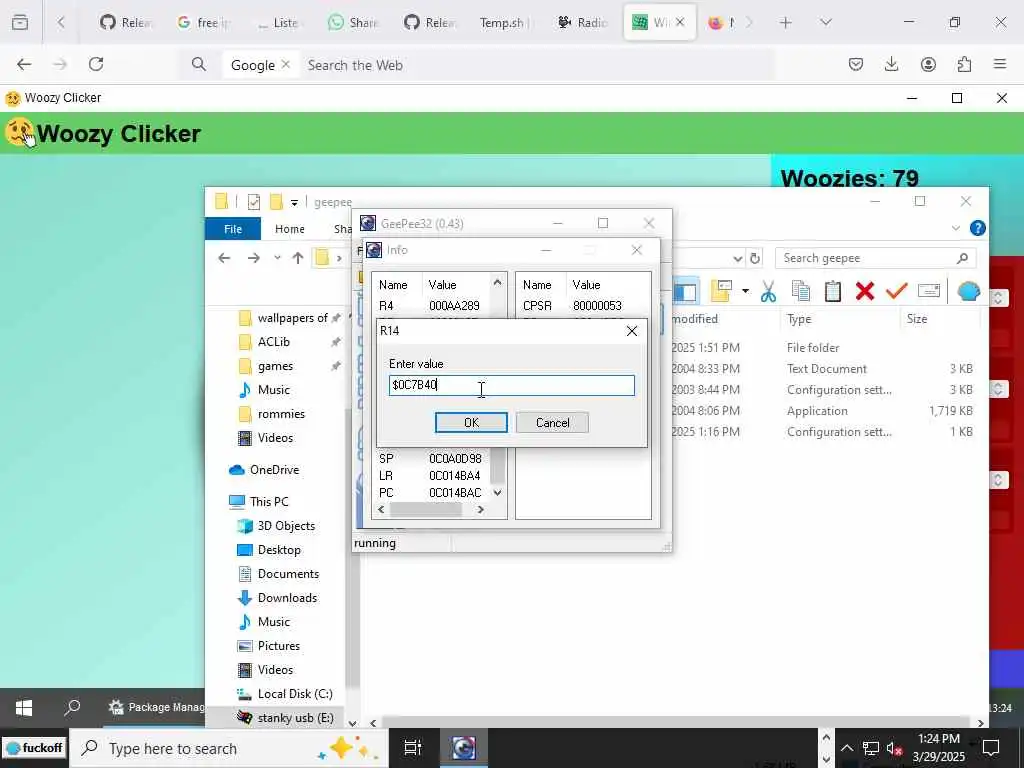This screenshot has width=1024, height=768.
Task: Sort files by Type column header
Action: (x=799, y=319)
